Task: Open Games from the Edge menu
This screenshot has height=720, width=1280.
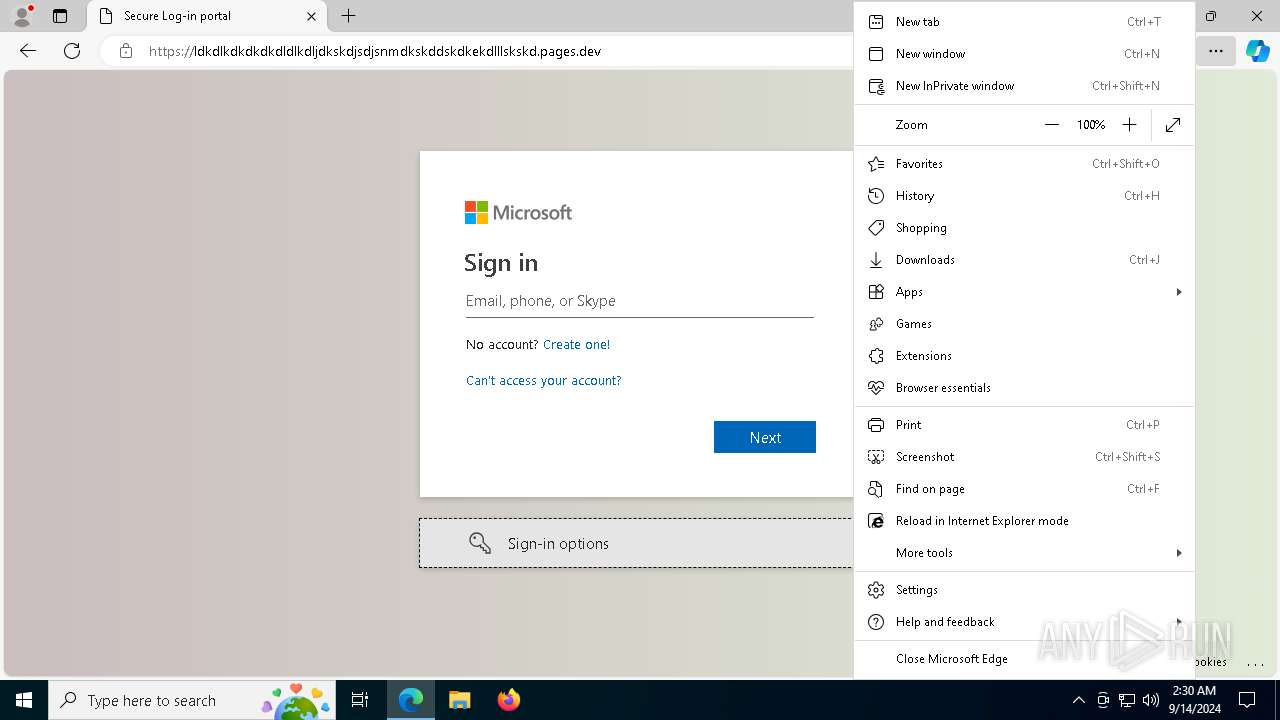Action: [x=1024, y=324]
